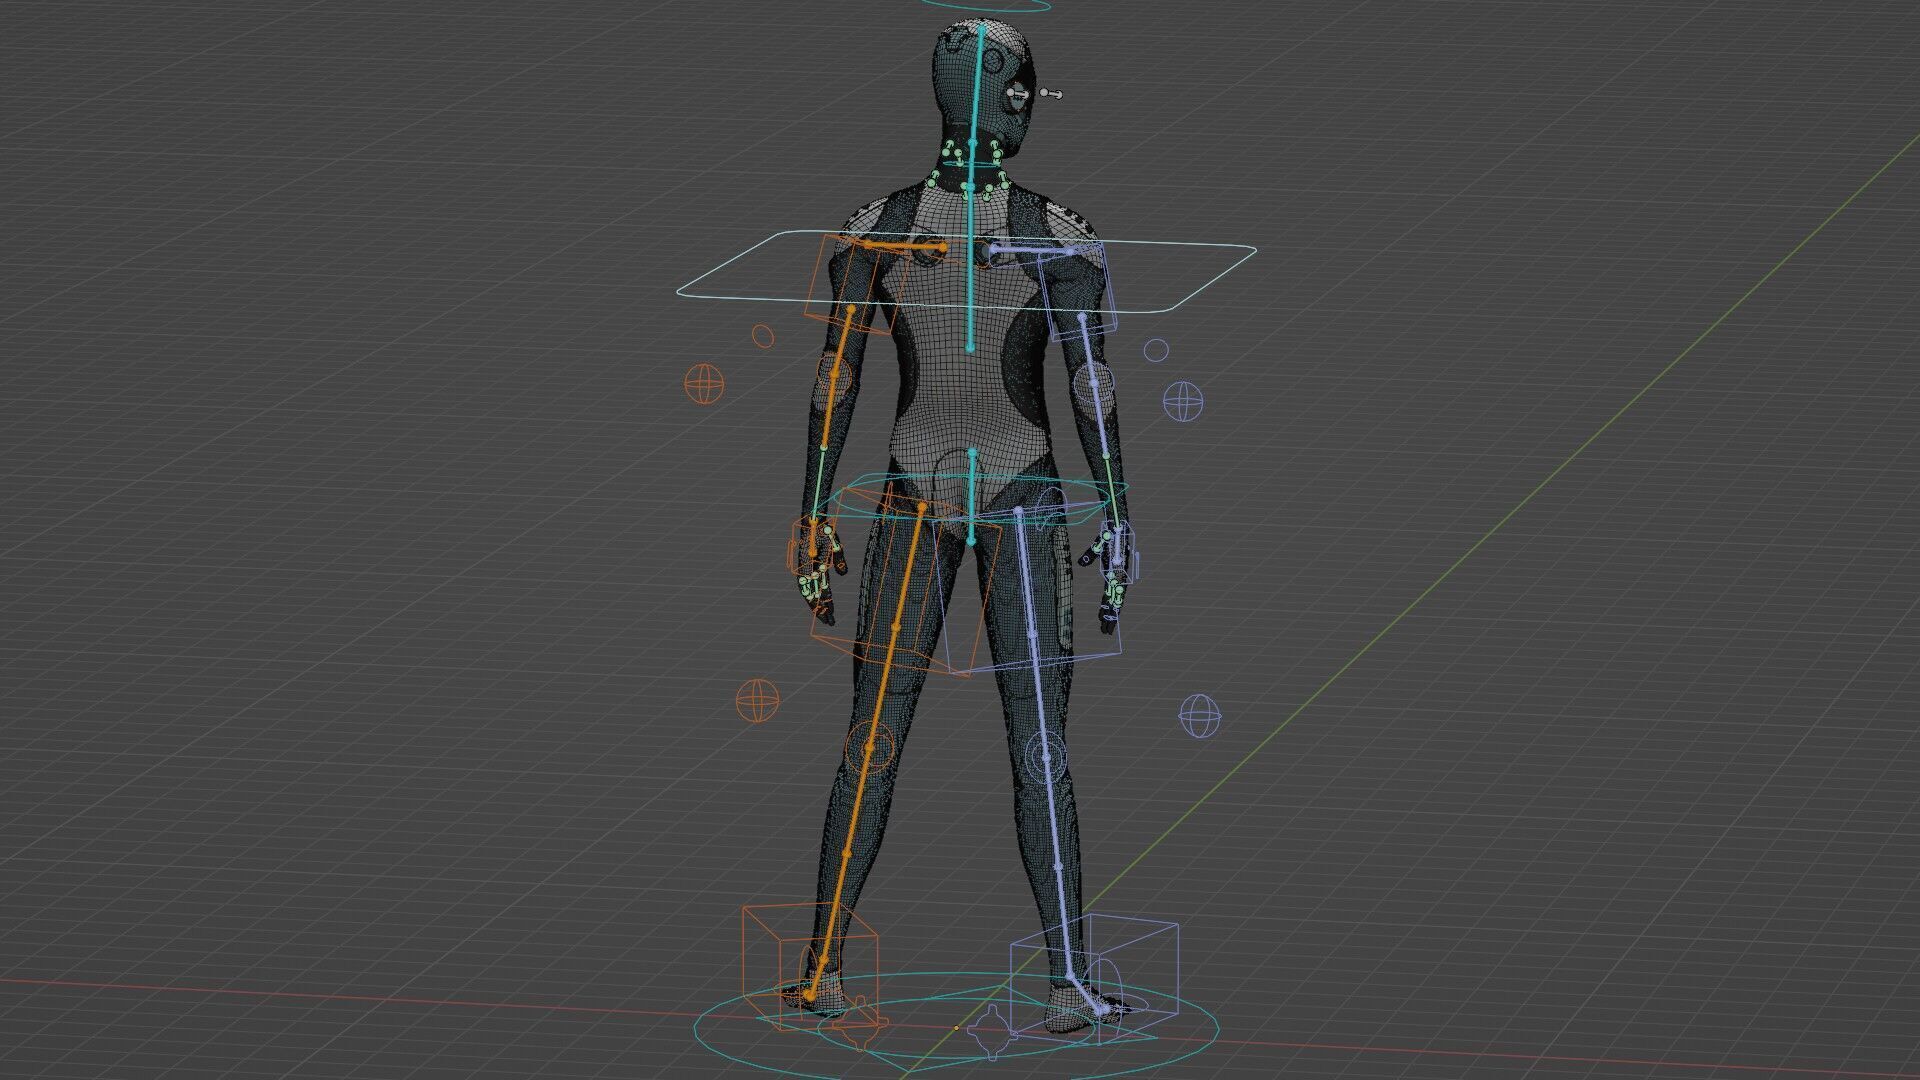Select the blue shin bone
The width and height of the screenshot is (1920, 1080).
[x=1060, y=866]
